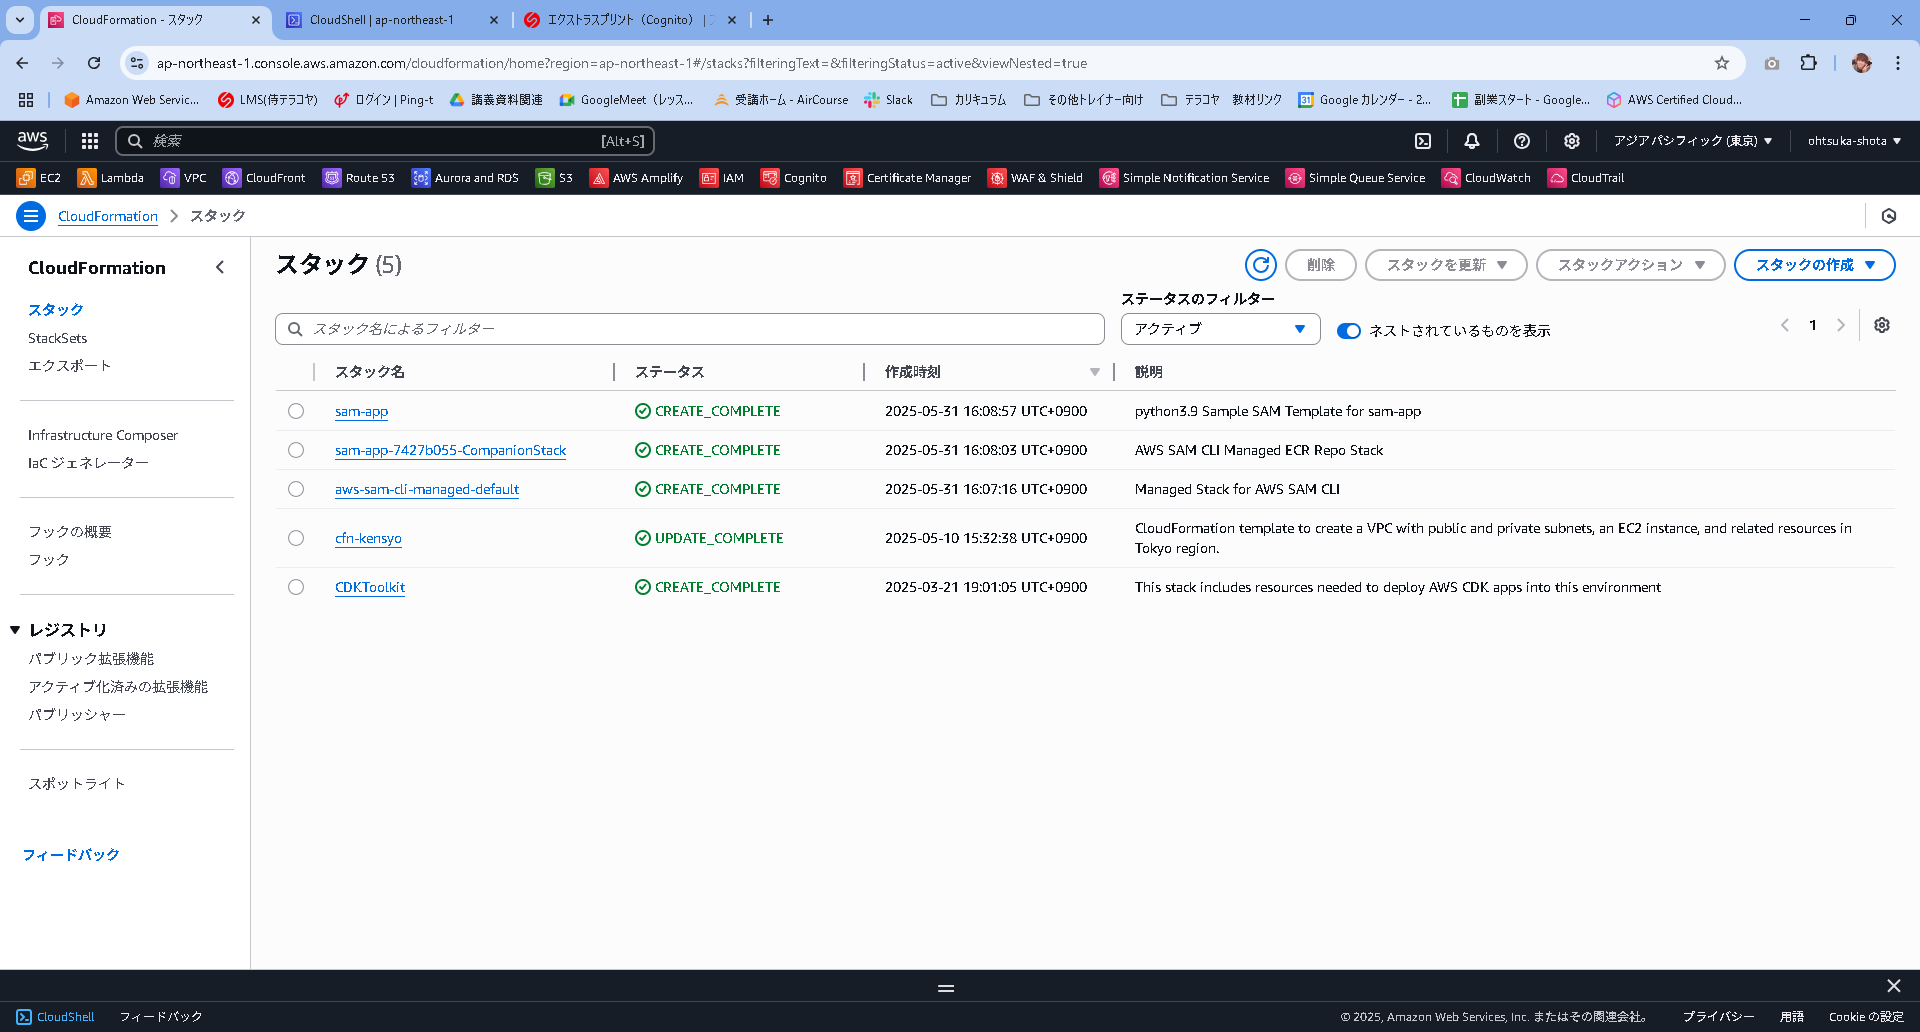Refresh the stacks list
Screen dimensions: 1920x1032
pyautogui.click(x=1261, y=265)
